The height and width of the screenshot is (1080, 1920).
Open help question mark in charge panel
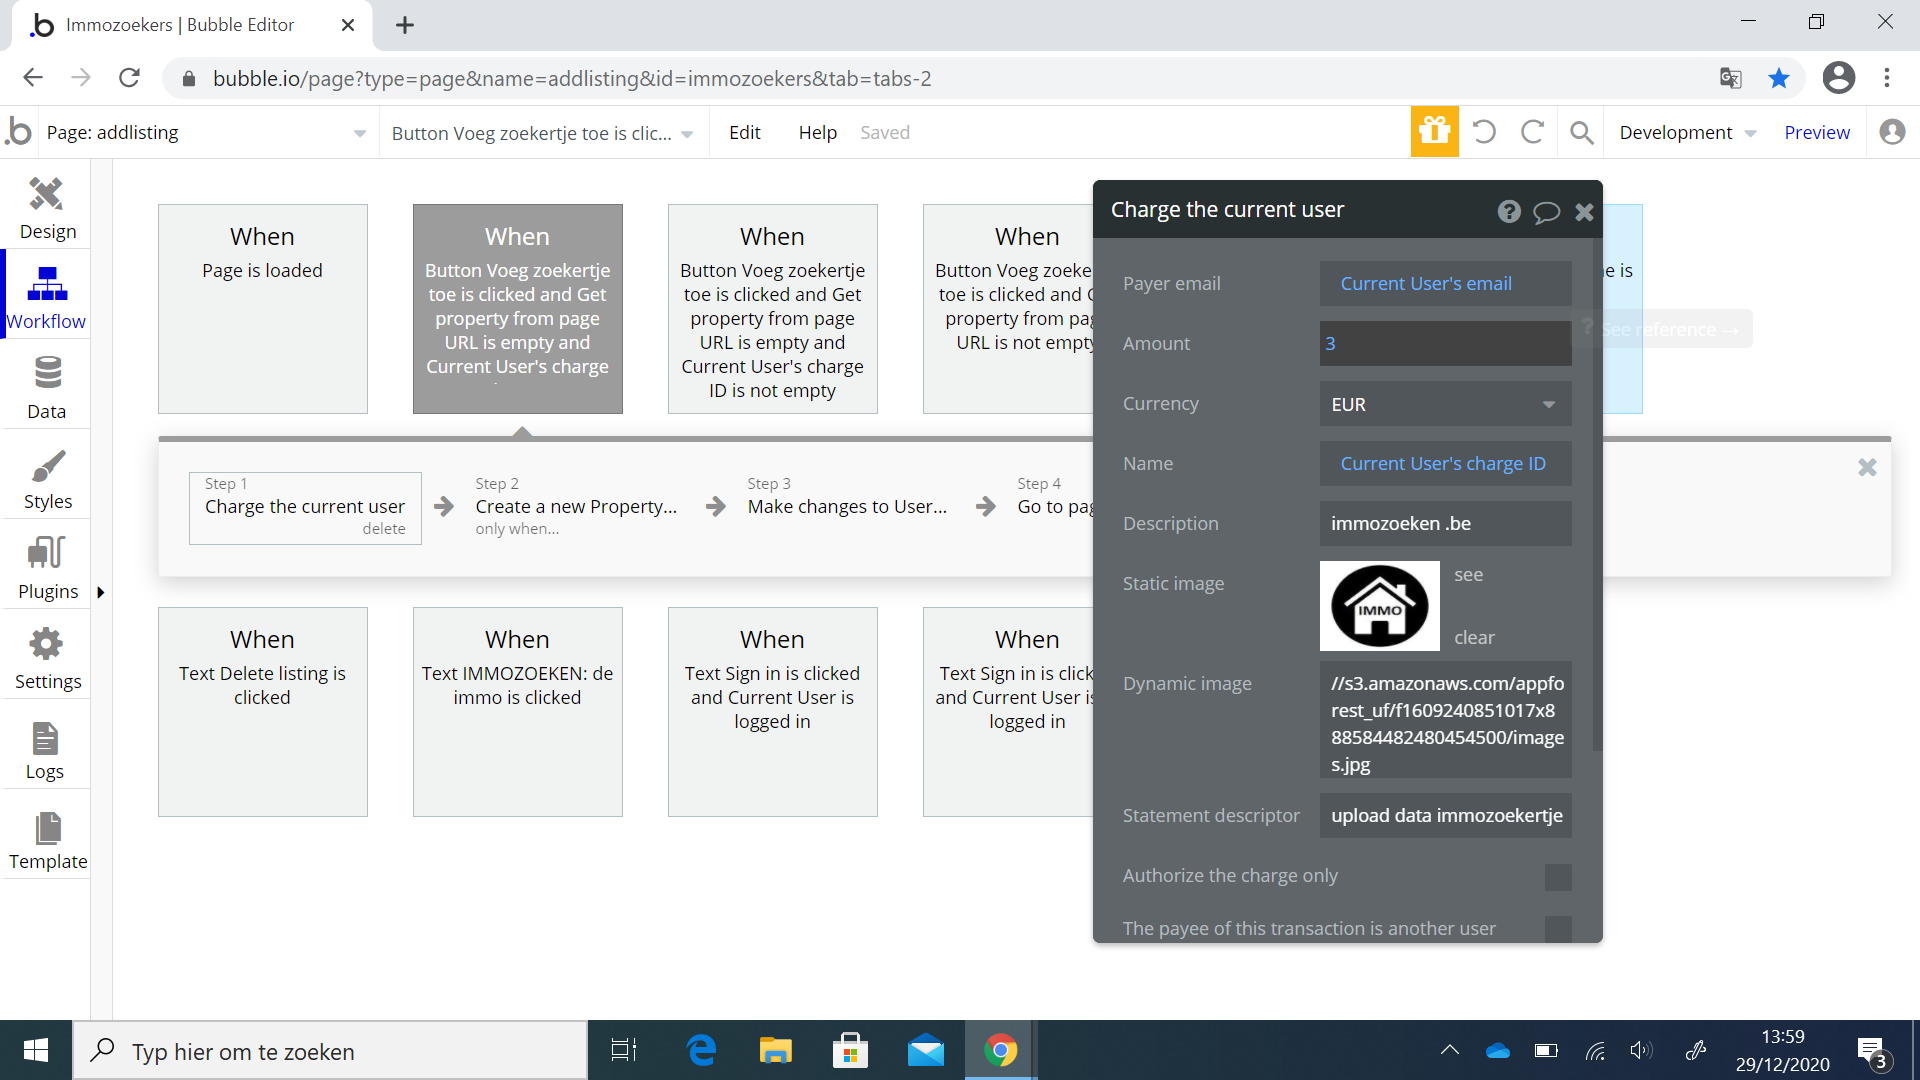coord(1509,211)
